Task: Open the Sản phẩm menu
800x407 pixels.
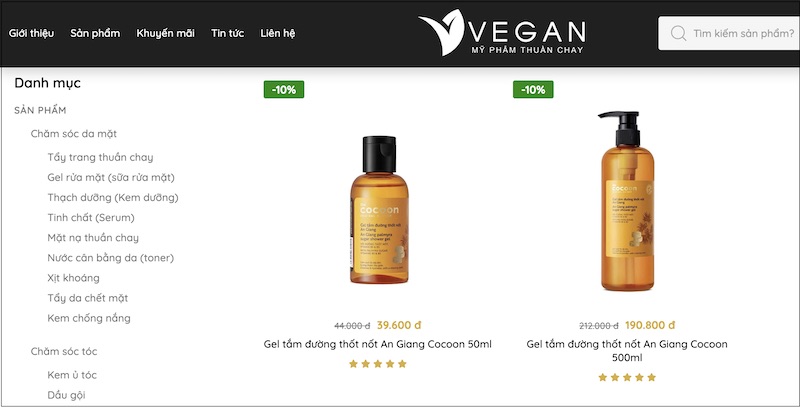Action: point(95,33)
